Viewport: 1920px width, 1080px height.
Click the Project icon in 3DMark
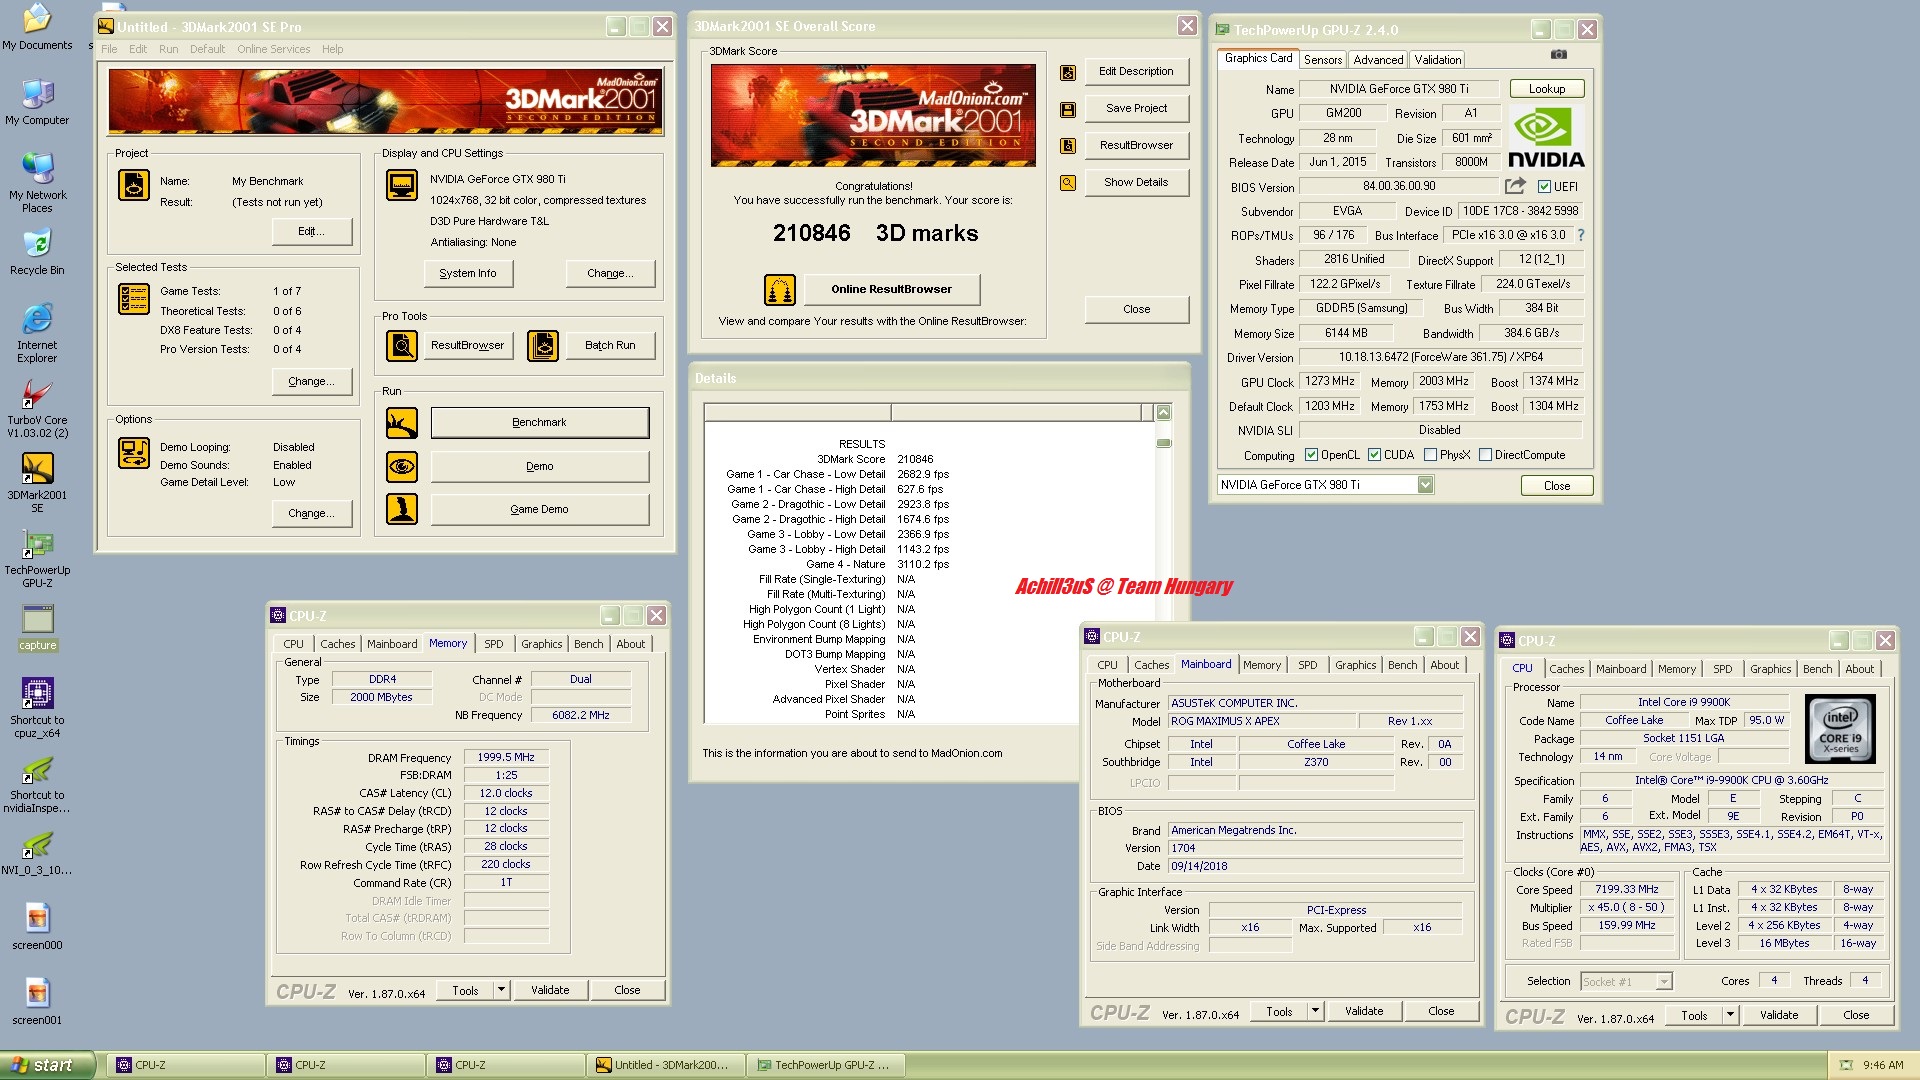click(134, 185)
